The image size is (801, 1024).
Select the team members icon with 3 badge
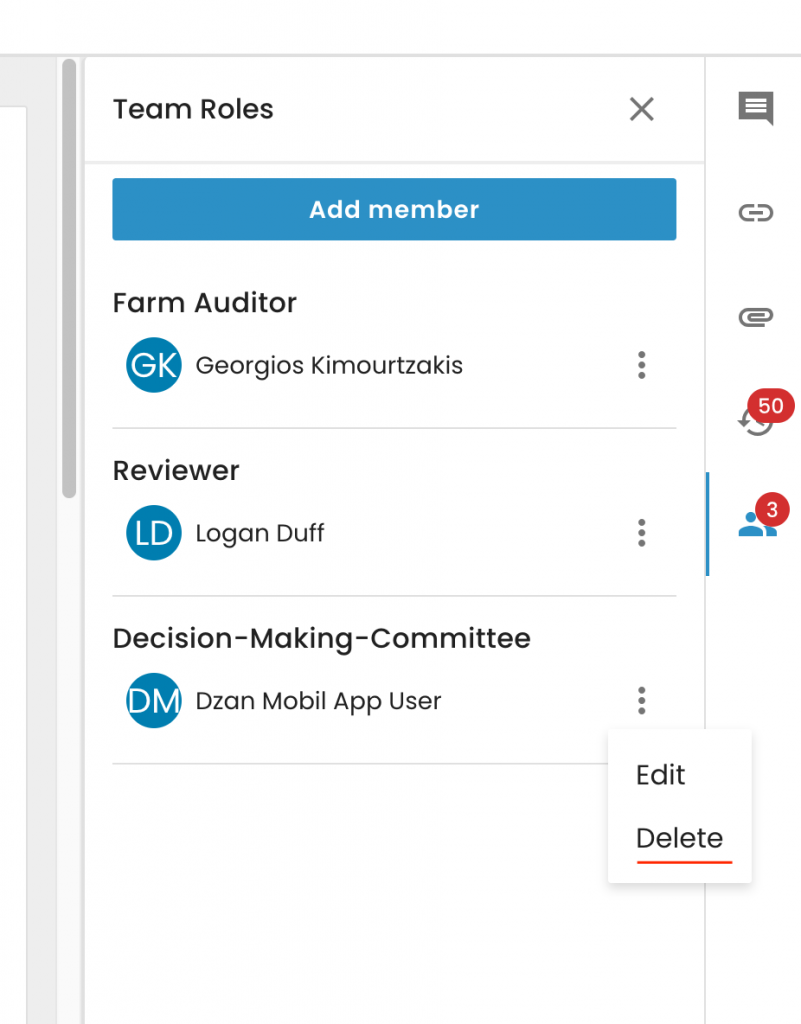point(757,523)
